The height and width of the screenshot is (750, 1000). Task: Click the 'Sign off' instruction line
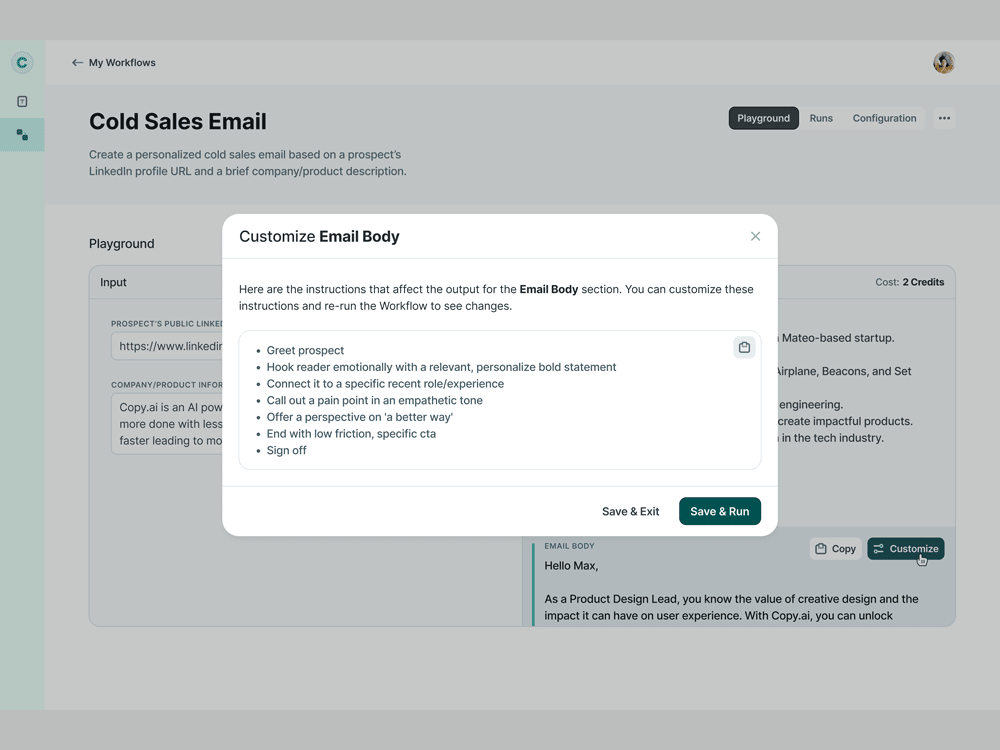(286, 450)
